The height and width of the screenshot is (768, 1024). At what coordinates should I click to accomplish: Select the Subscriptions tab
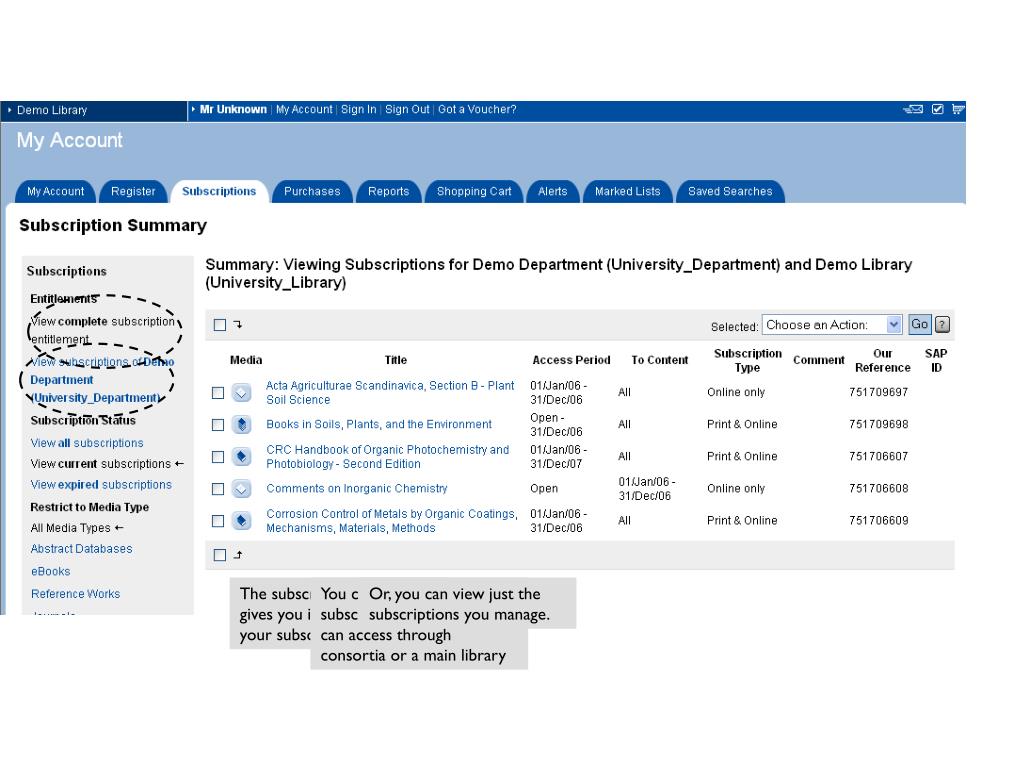(219, 191)
